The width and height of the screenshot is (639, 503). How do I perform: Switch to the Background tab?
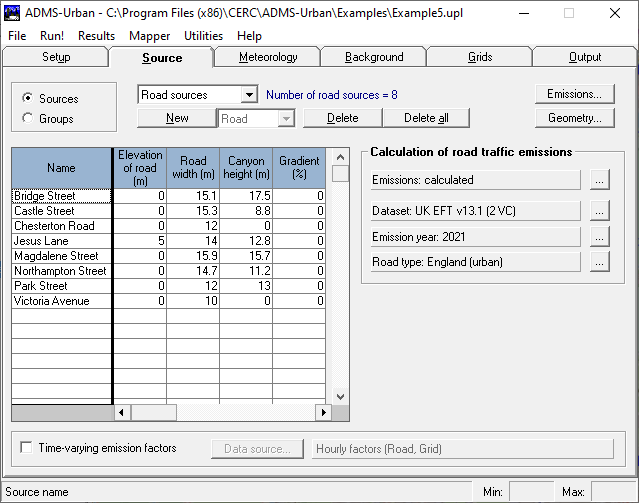[x=374, y=57]
